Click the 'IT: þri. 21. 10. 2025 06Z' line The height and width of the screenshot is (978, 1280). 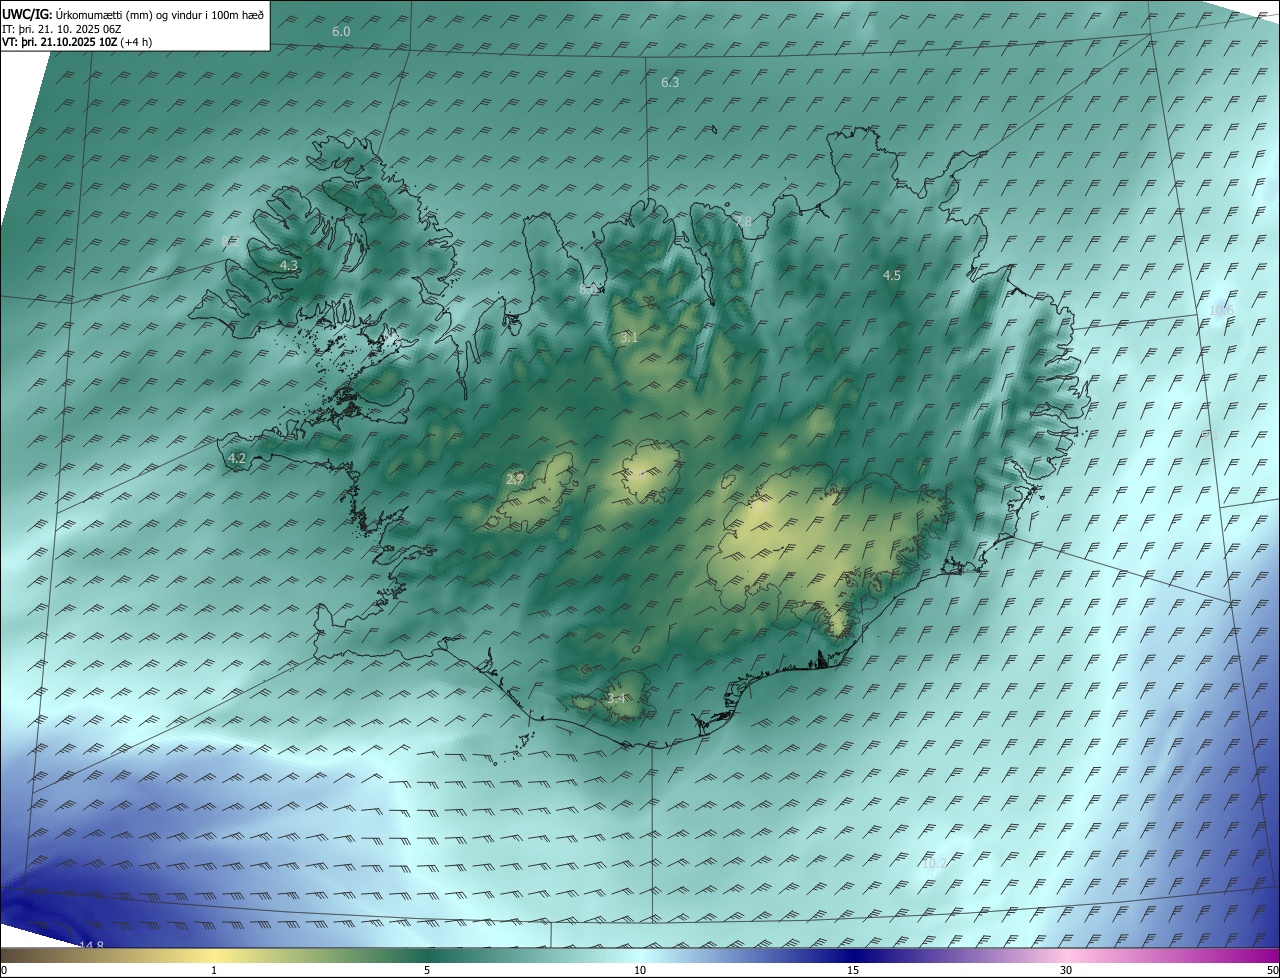point(62,29)
